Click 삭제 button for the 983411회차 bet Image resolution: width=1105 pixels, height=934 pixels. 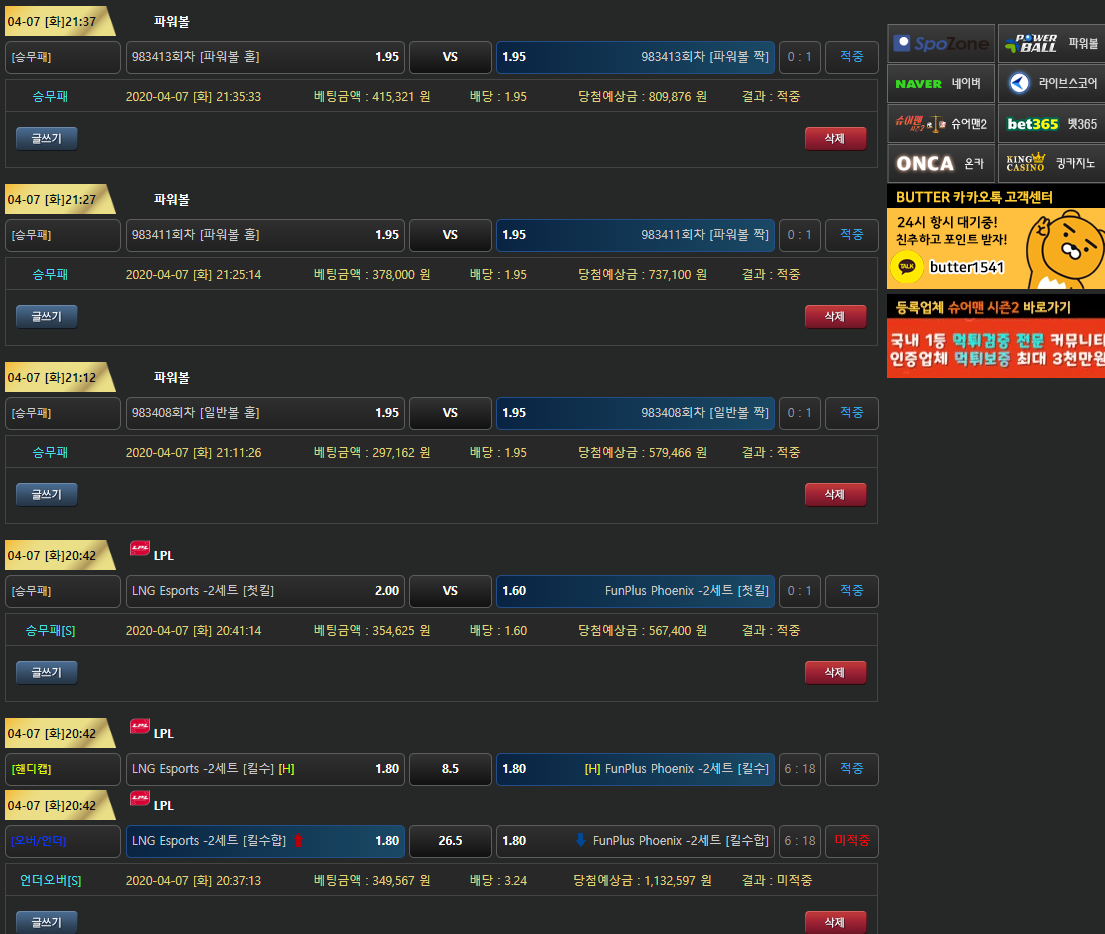(835, 316)
